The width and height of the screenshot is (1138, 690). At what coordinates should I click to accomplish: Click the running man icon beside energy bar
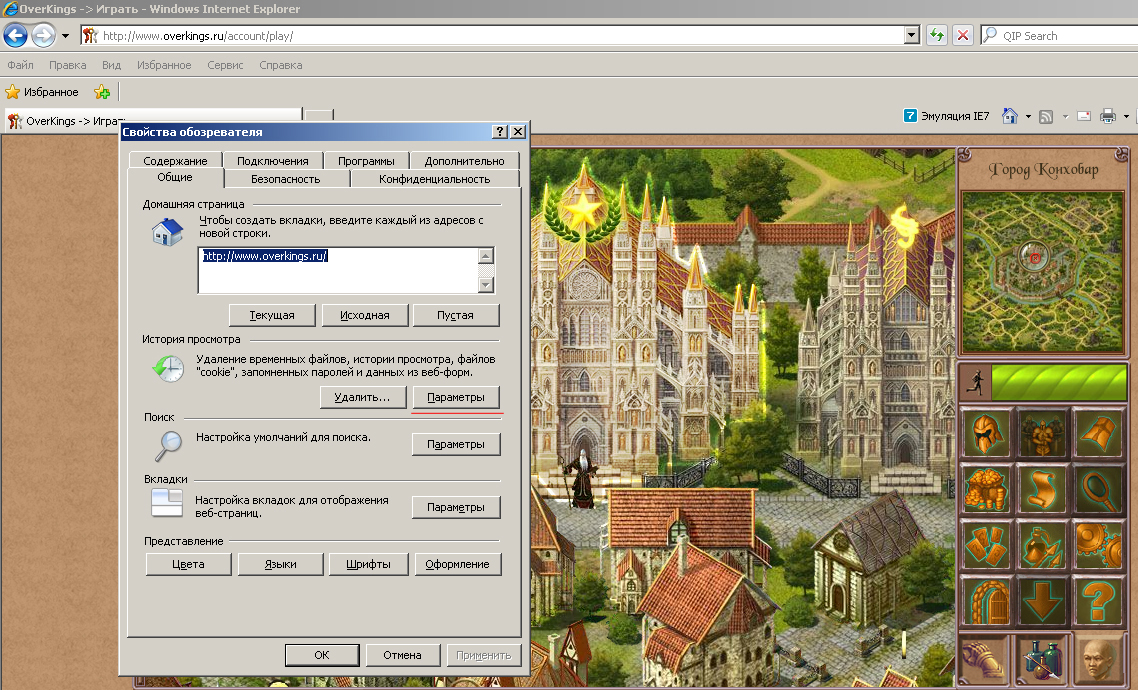coord(975,382)
